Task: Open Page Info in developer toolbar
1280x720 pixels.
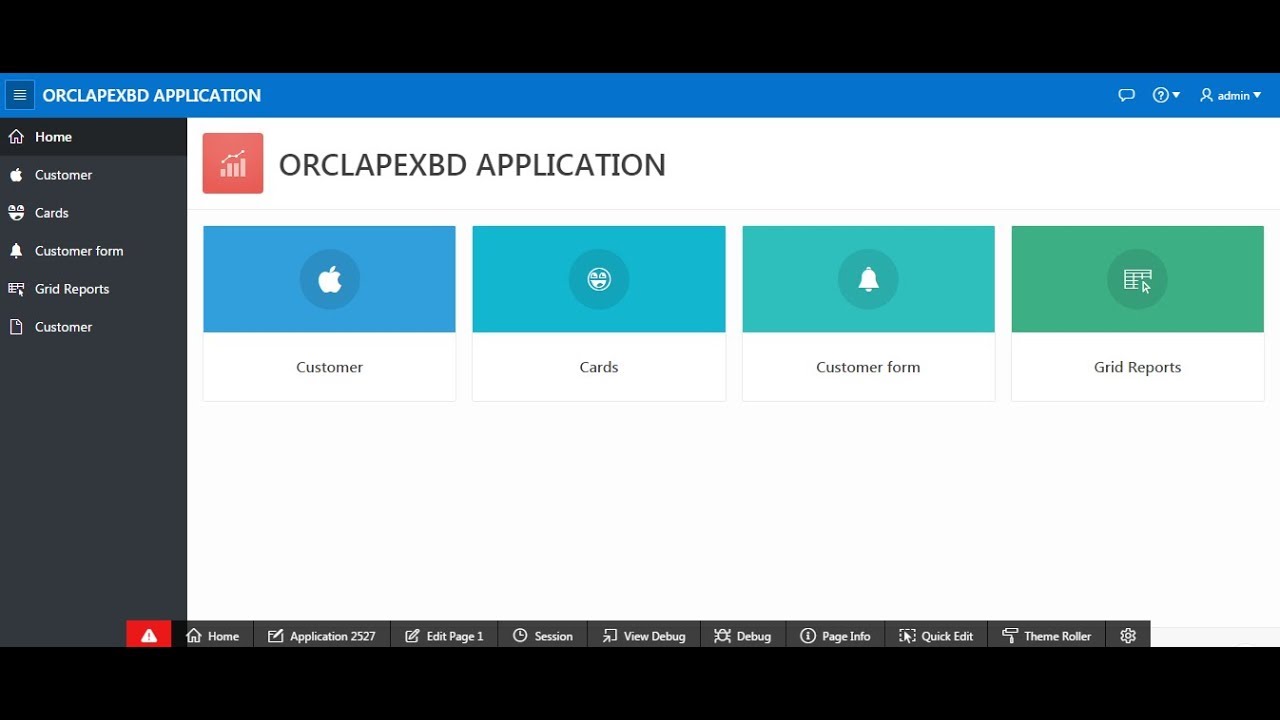Action: pos(836,636)
